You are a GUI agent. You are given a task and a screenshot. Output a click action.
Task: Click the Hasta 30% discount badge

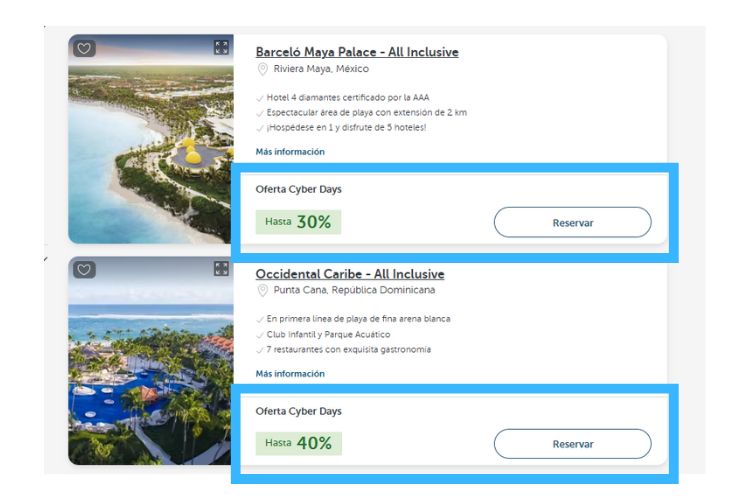tap(298, 222)
